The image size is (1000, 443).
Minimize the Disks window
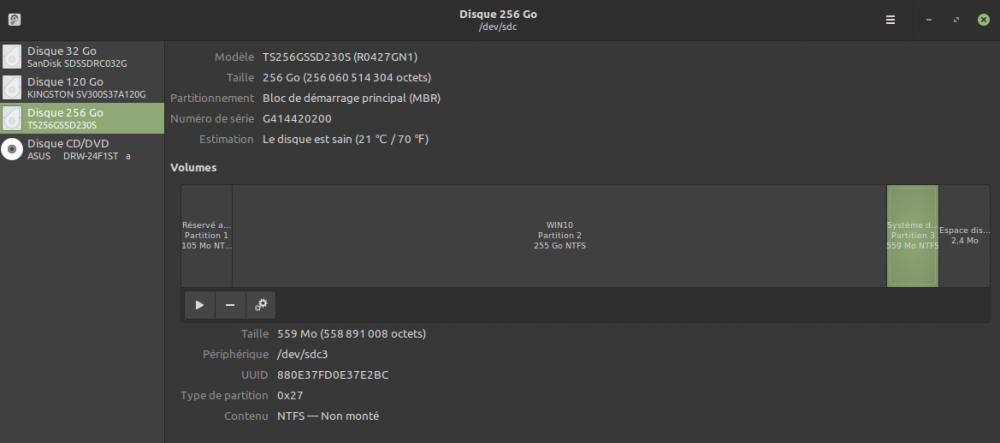coord(930,20)
